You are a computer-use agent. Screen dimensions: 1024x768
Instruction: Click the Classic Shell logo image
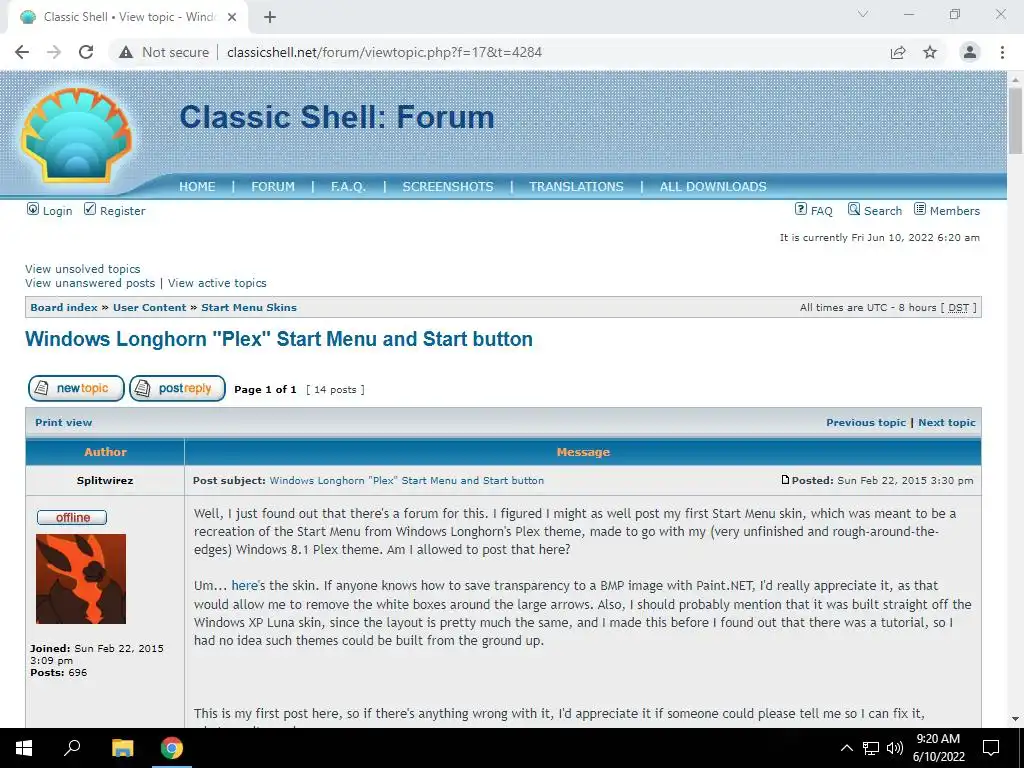[76, 135]
